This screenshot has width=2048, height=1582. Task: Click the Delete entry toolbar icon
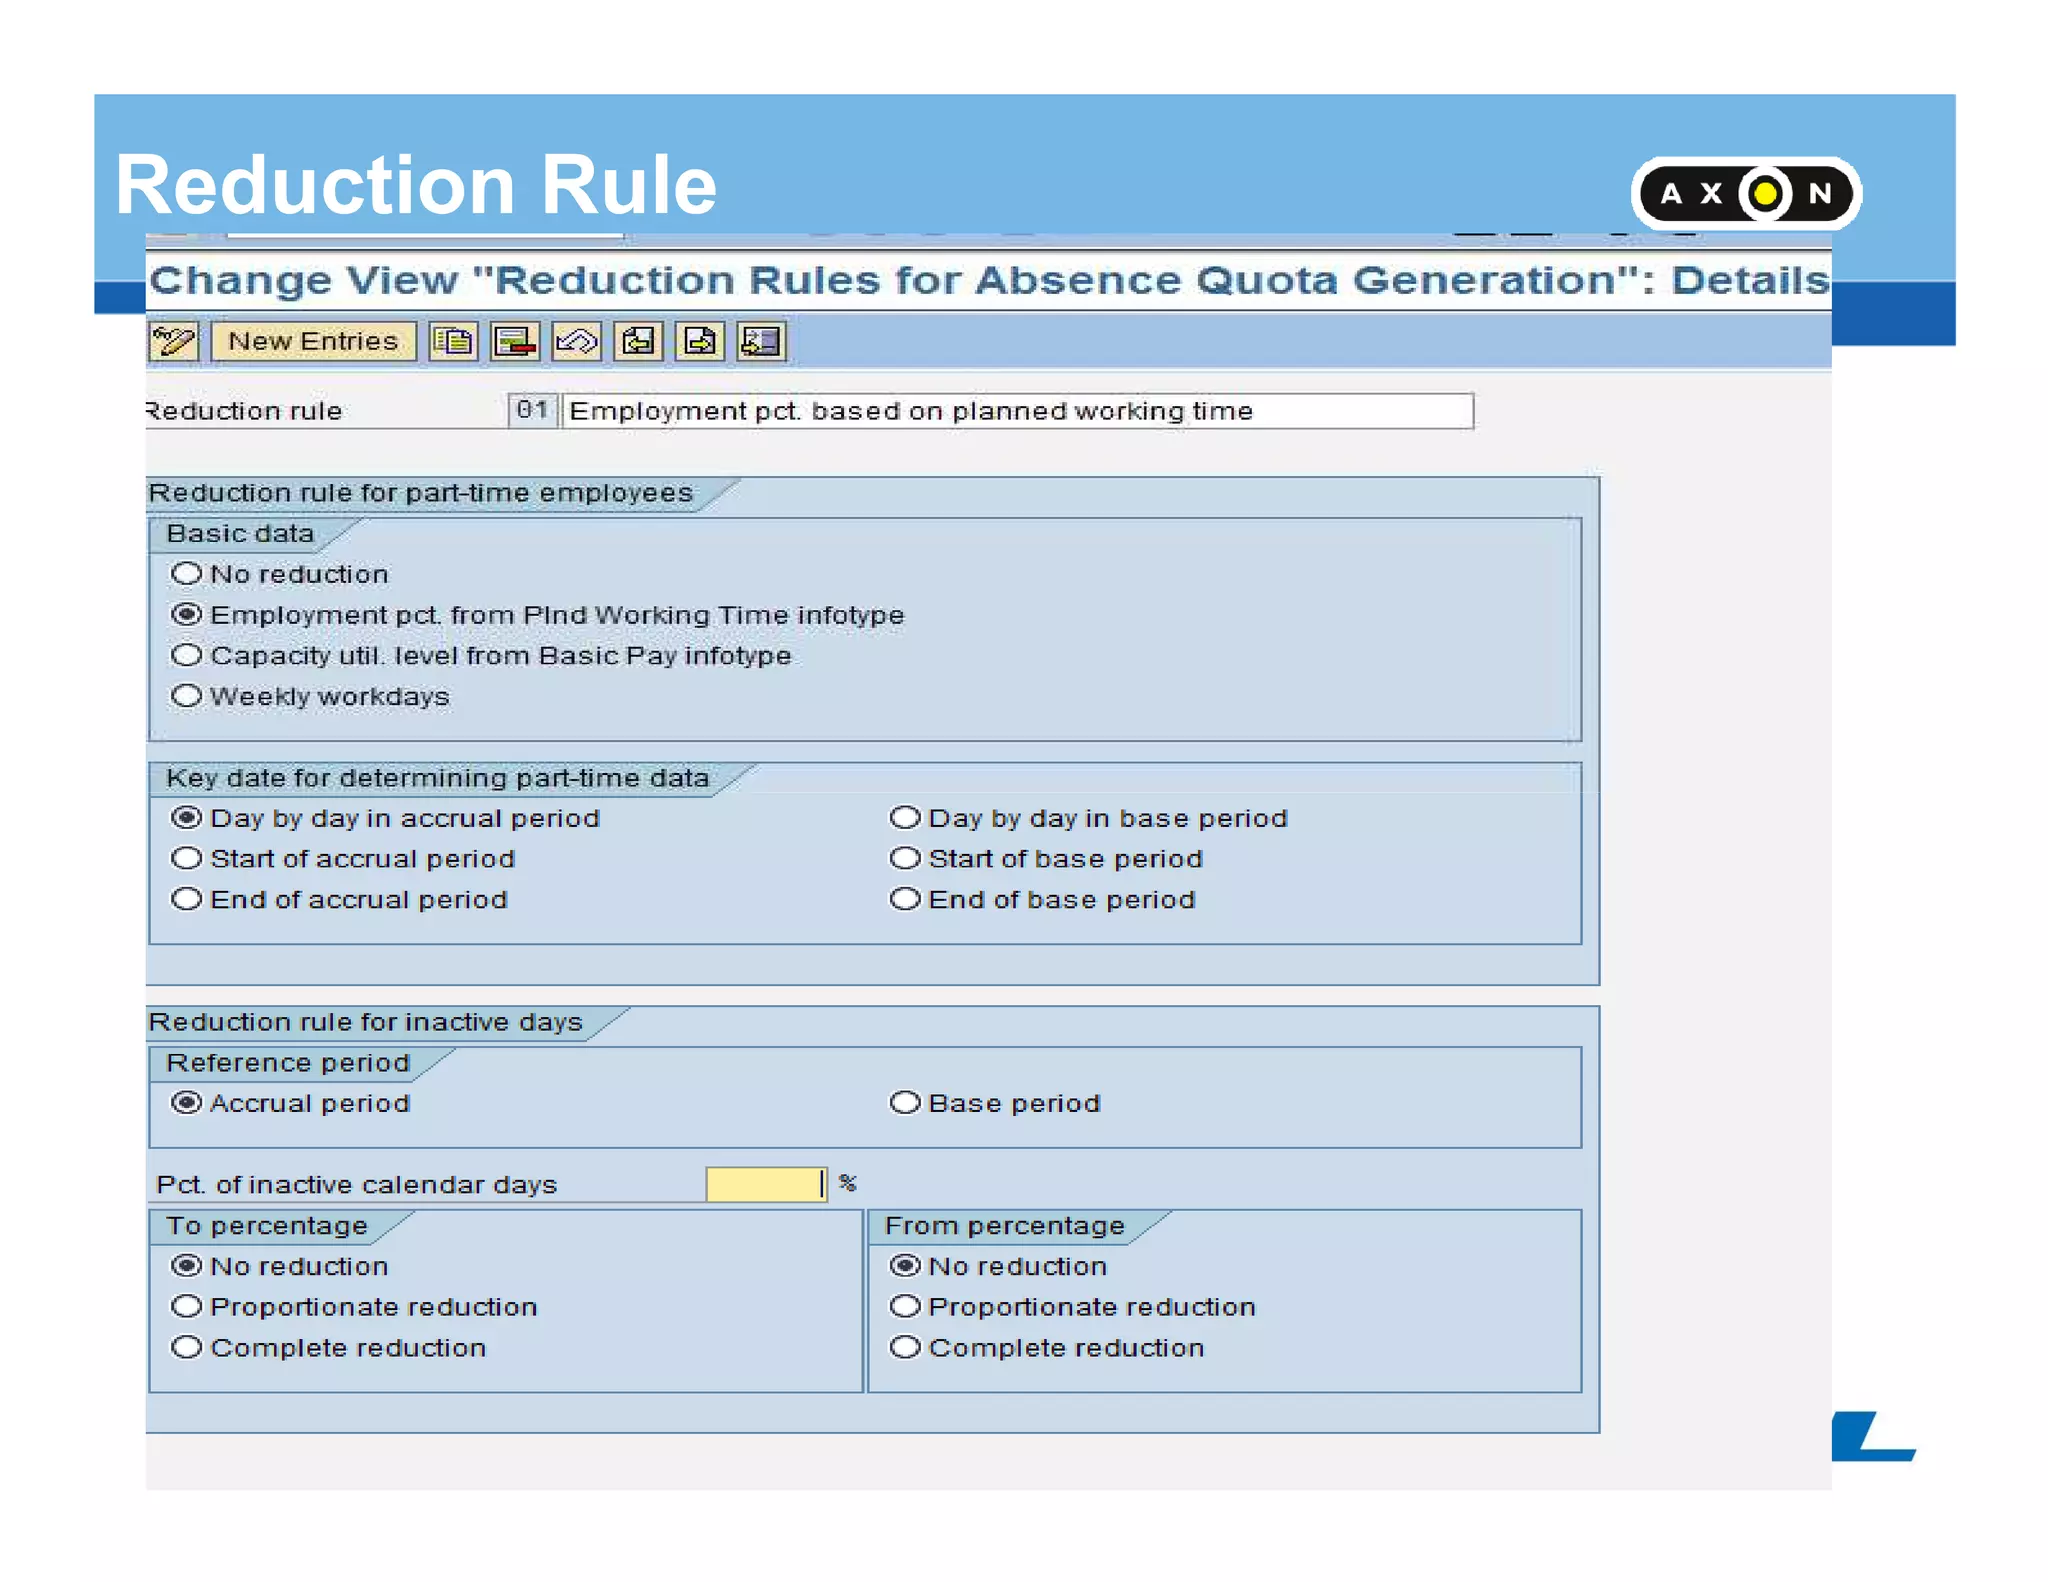click(x=515, y=341)
